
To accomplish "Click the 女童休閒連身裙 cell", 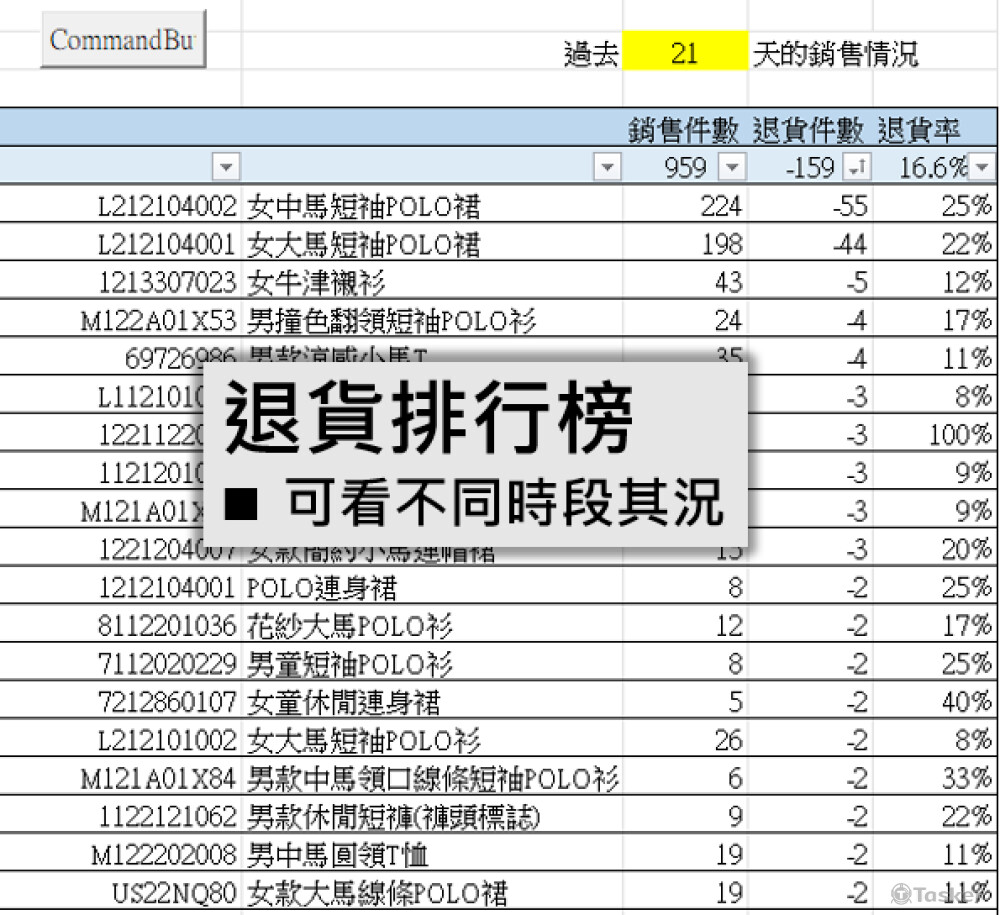I will (x=343, y=702).
